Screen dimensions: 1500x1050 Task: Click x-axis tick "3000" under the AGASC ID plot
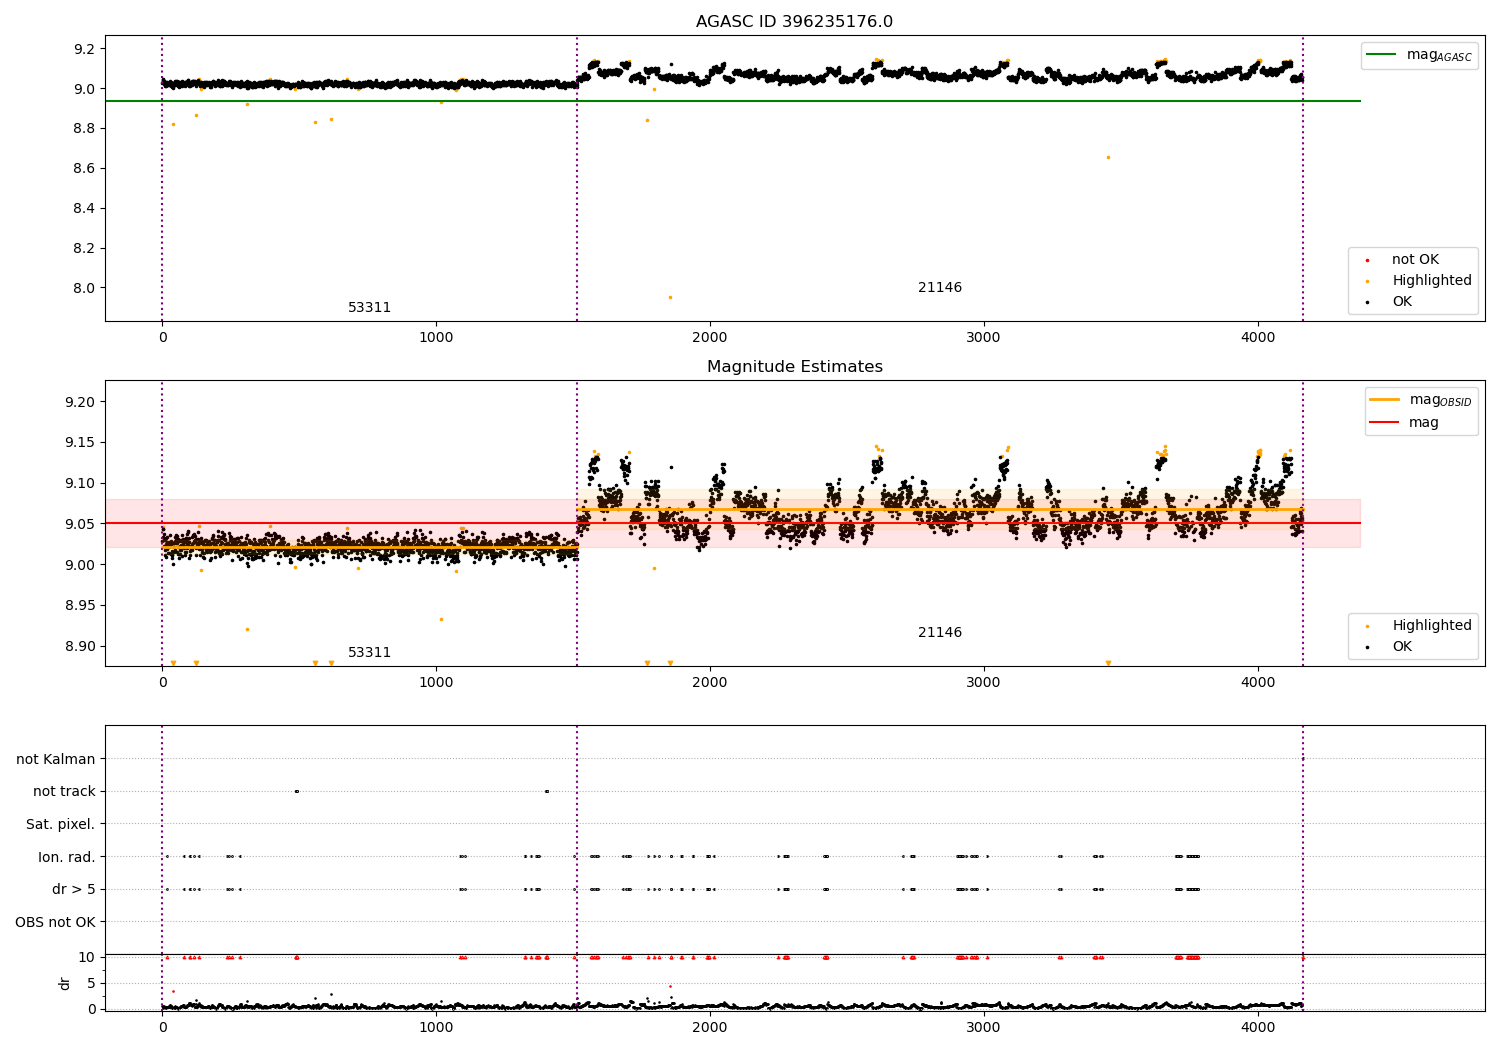point(984,338)
